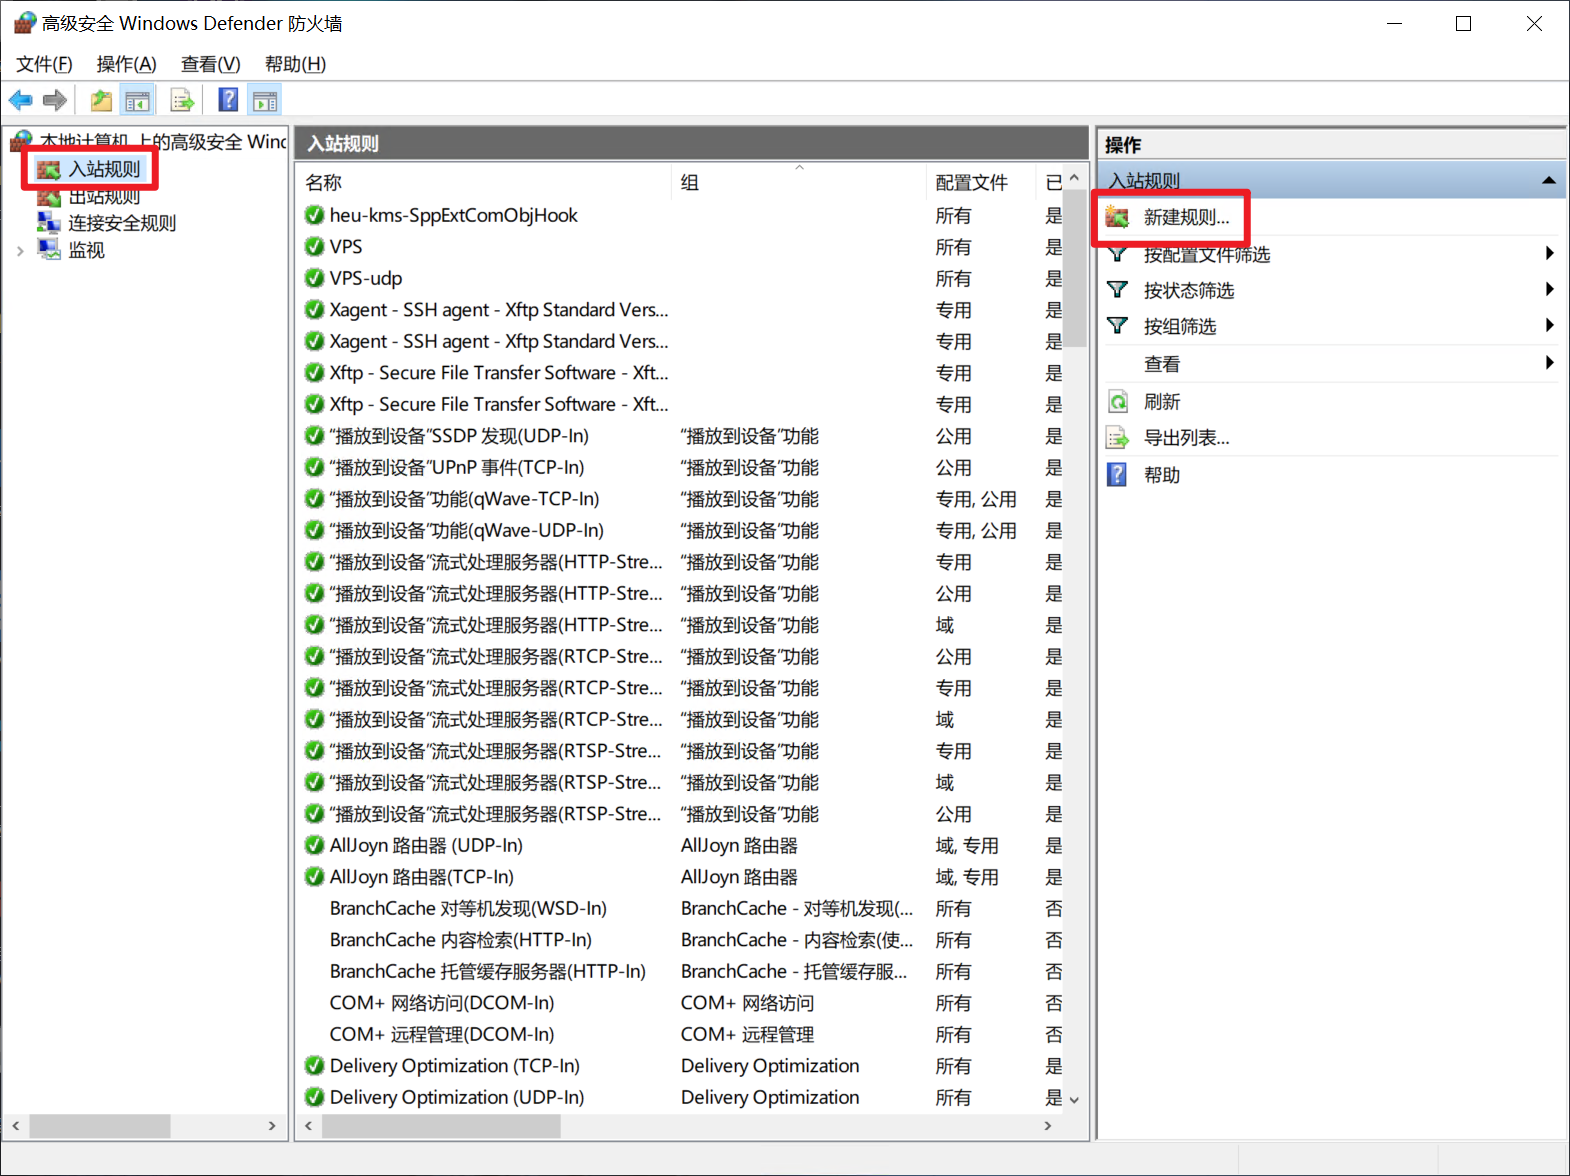Go back using the toolbar back arrow

pyautogui.click(x=21, y=100)
